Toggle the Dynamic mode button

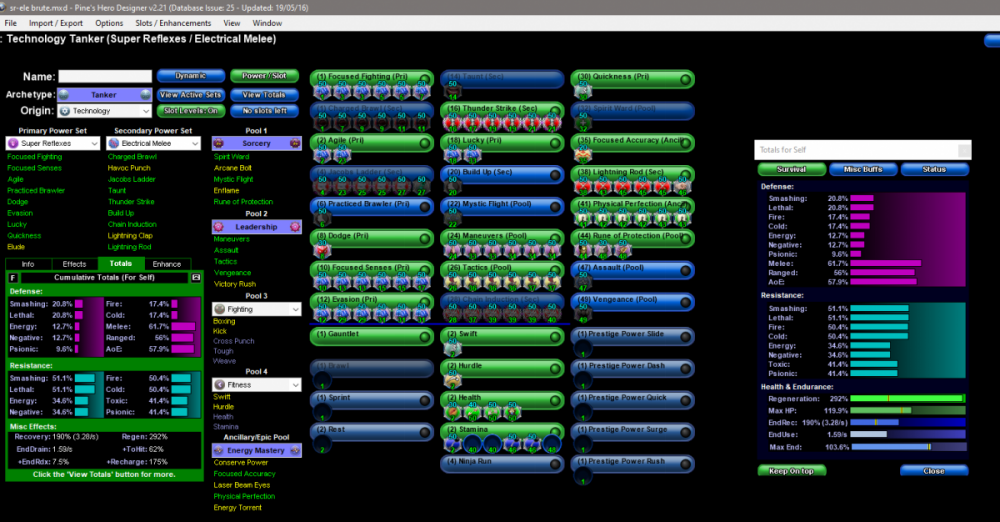[x=190, y=76]
